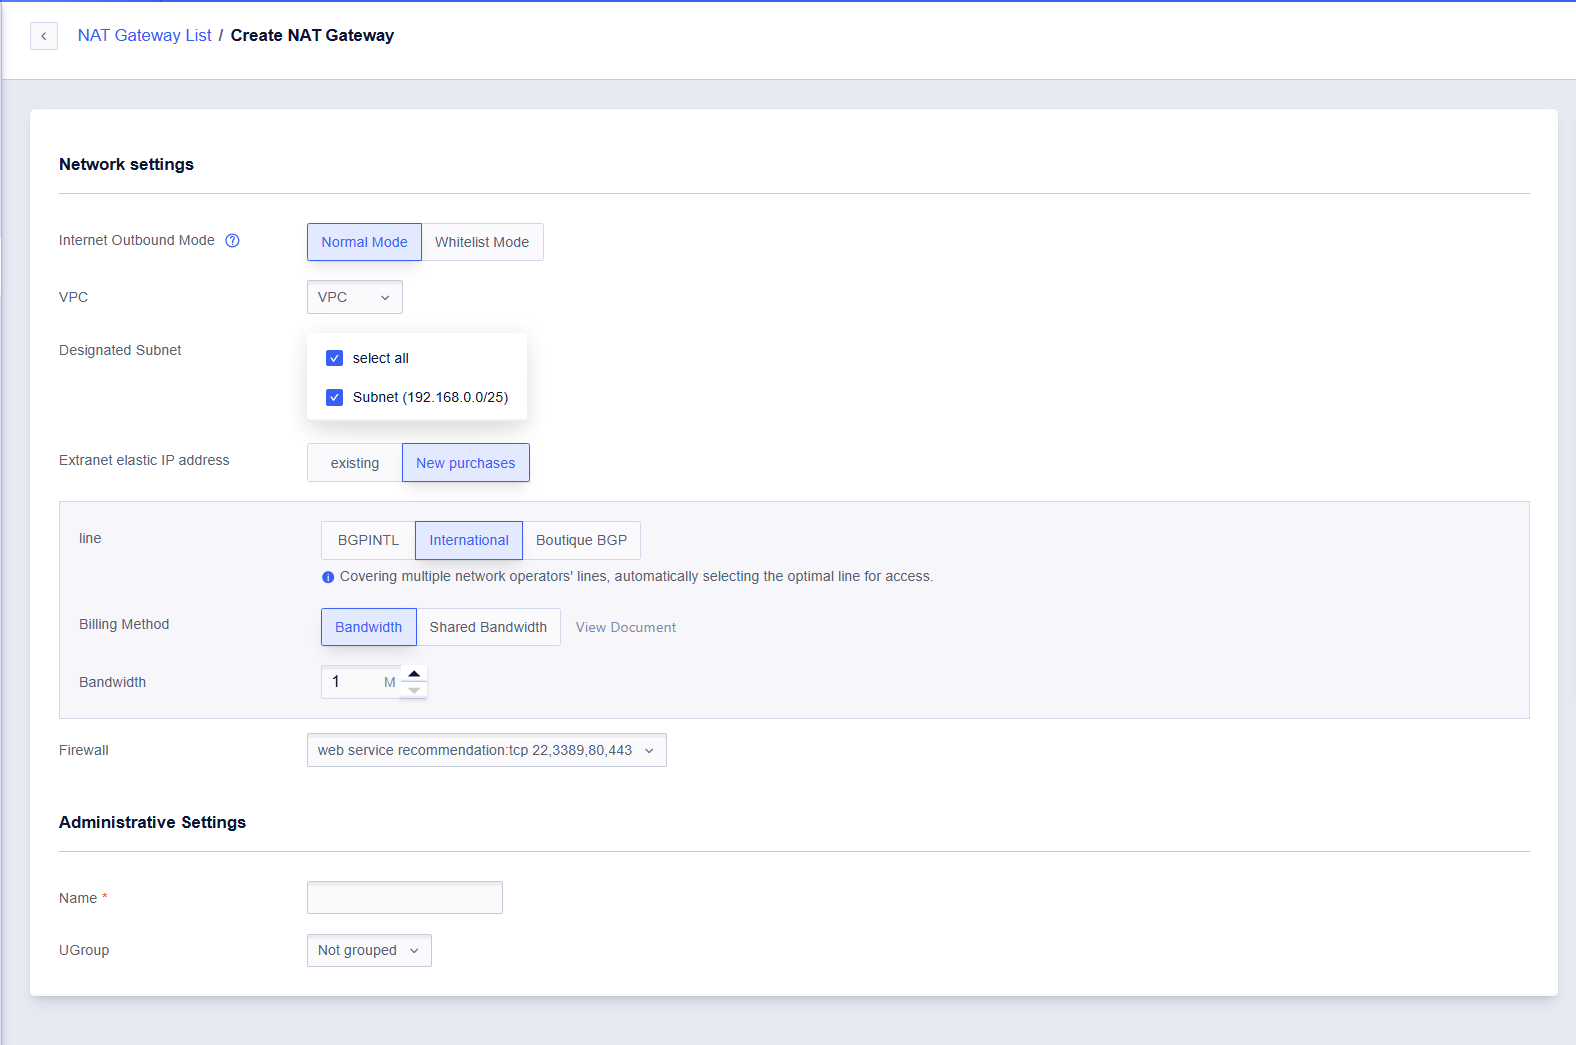Select Whitelist Mode
Screen dimensions: 1576x1045
(482, 242)
